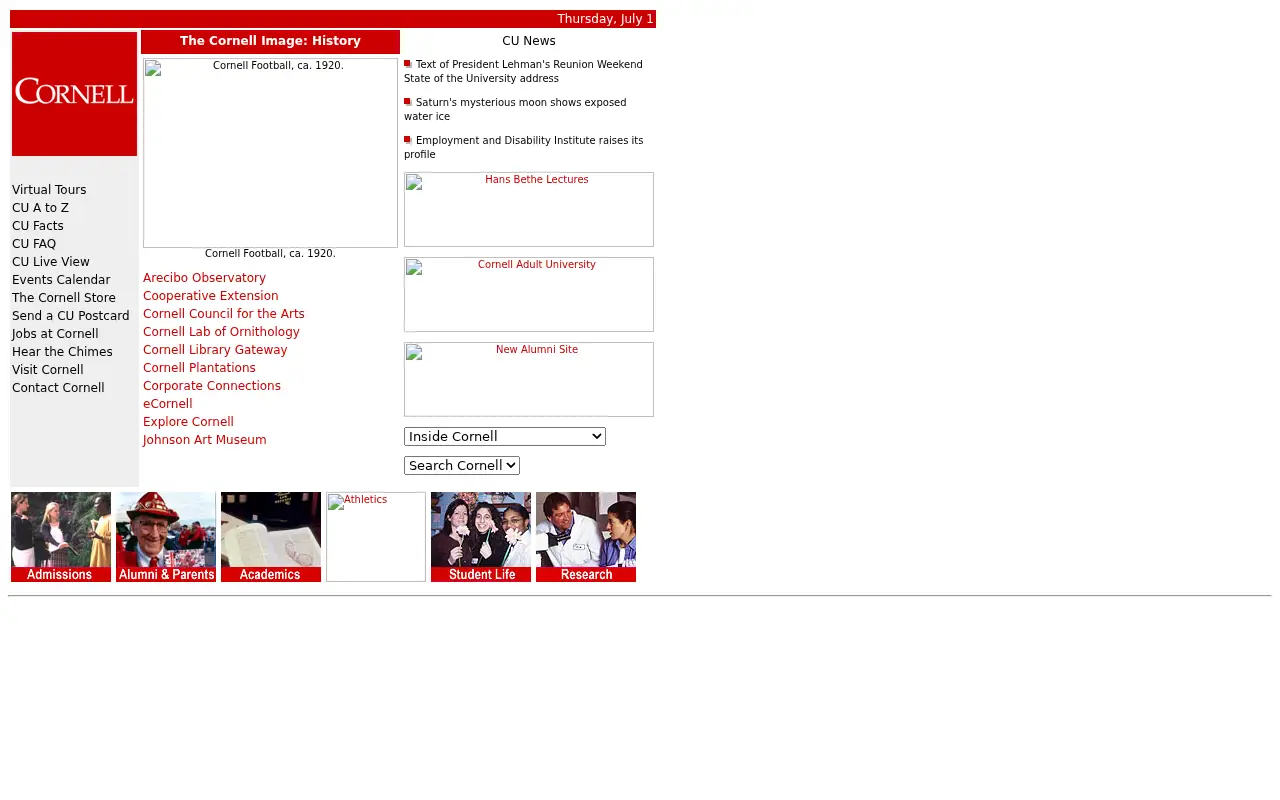Image resolution: width=1280 pixels, height=800 pixels.
Task: Click the Cornell logo image
Action: [x=74, y=94]
